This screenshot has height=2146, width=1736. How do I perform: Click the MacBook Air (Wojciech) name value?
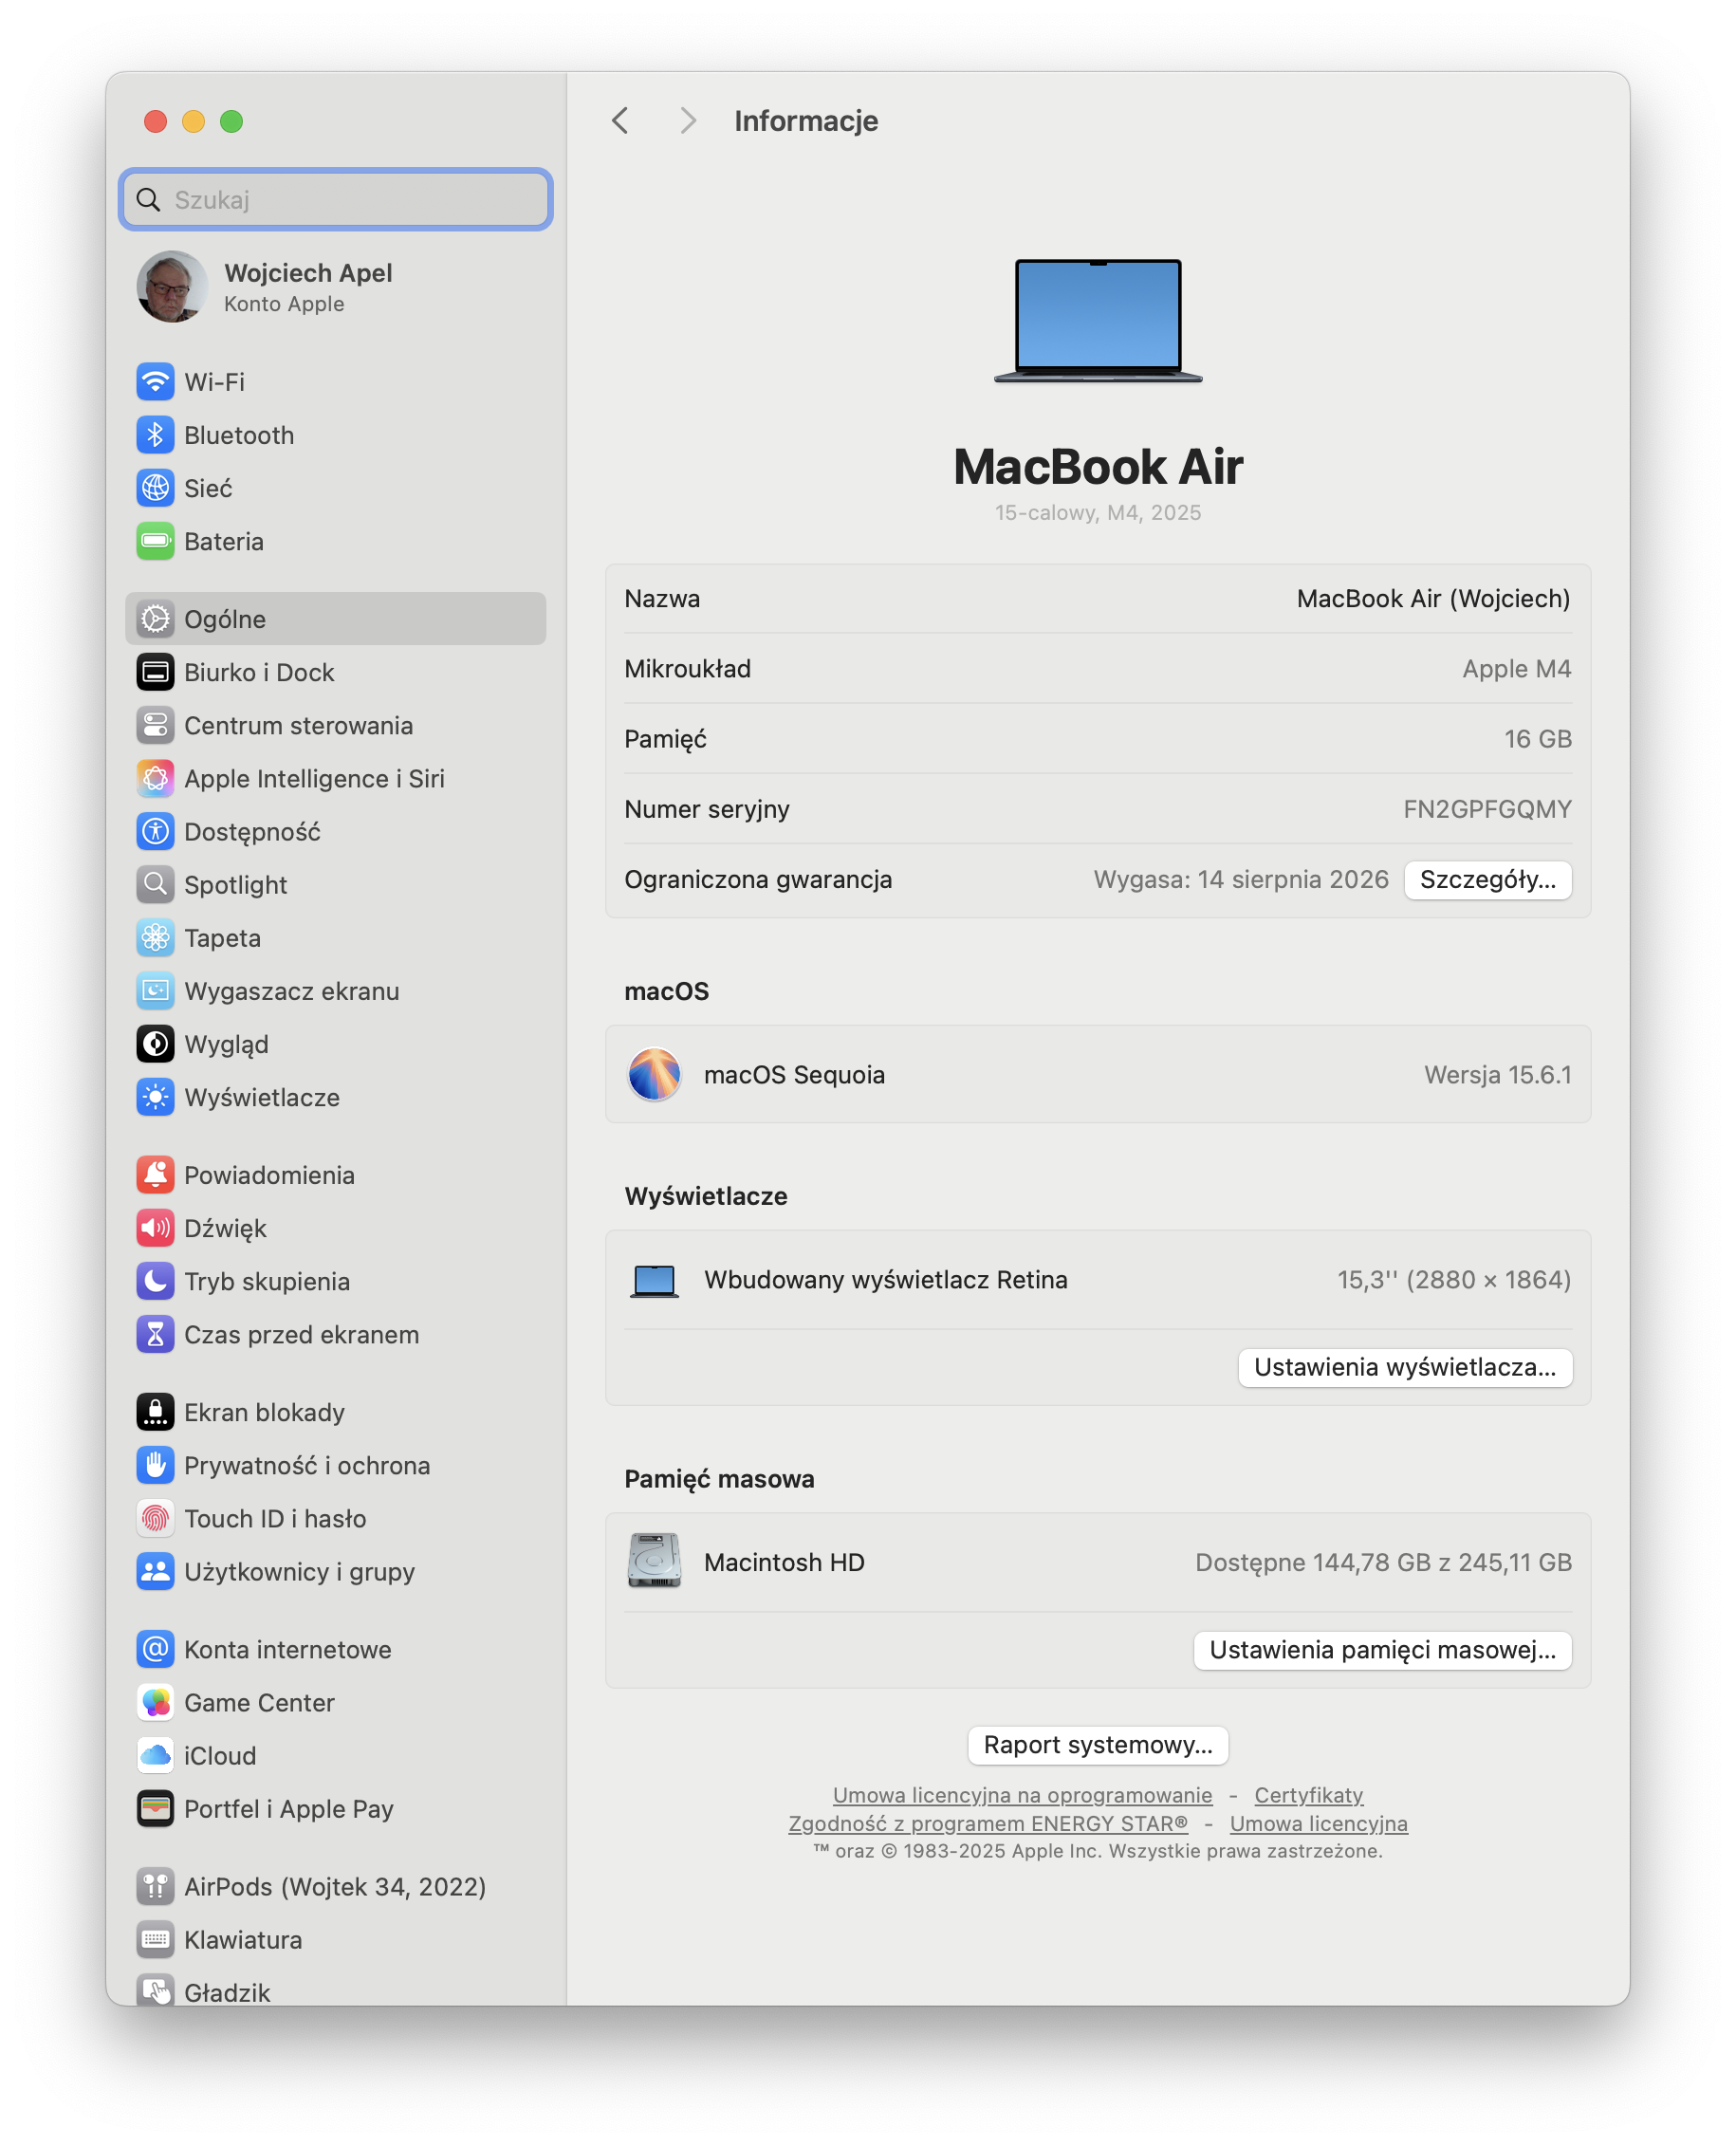pyautogui.click(x=1433, y=599)
